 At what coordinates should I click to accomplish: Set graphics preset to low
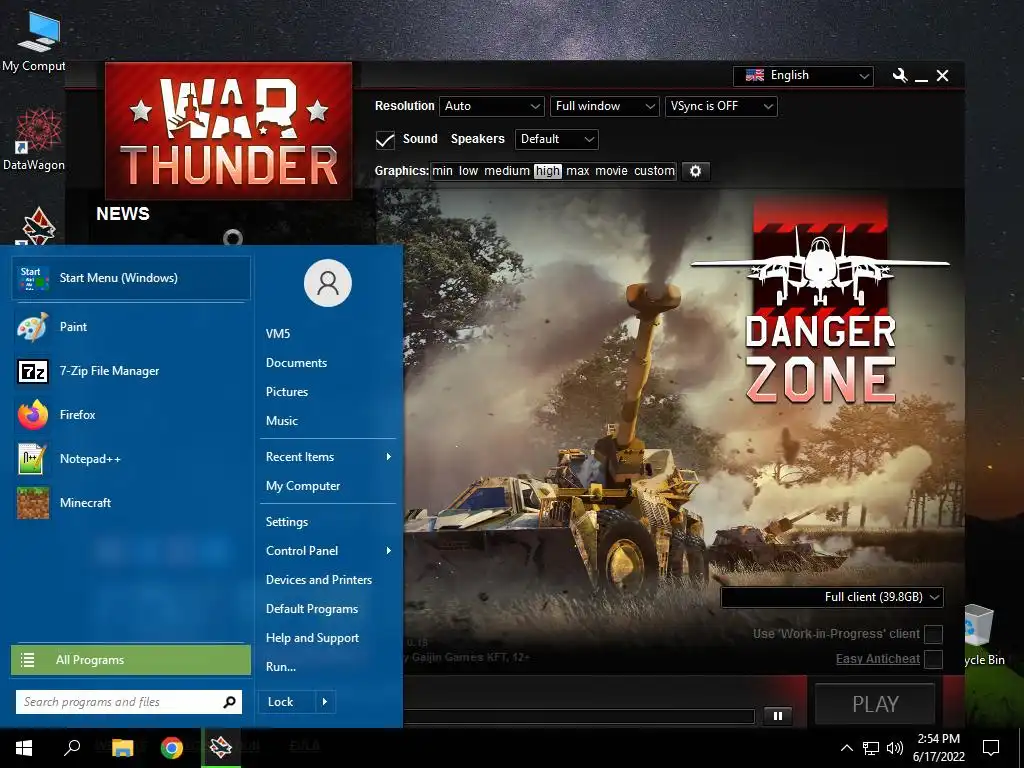point(468,171)
